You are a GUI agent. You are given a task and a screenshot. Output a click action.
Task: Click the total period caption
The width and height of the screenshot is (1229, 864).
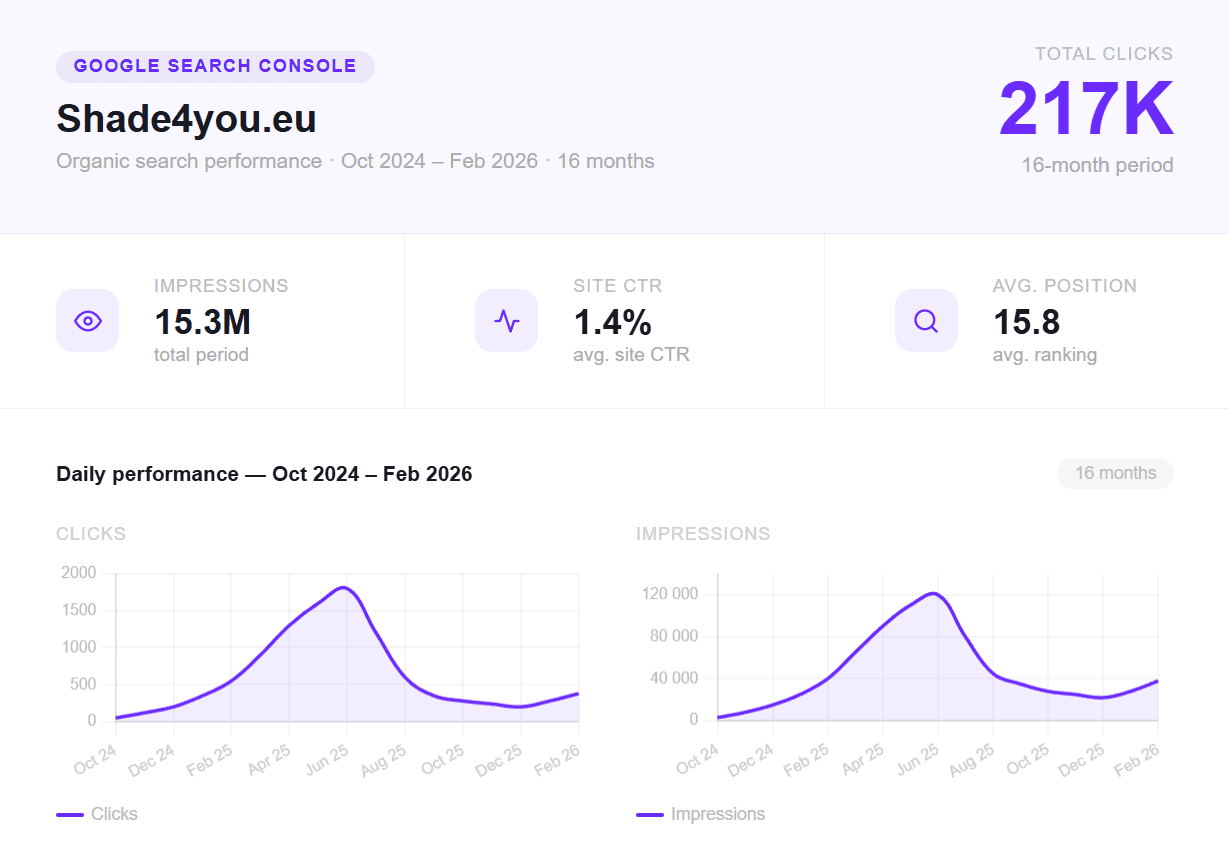pos(201,355)
